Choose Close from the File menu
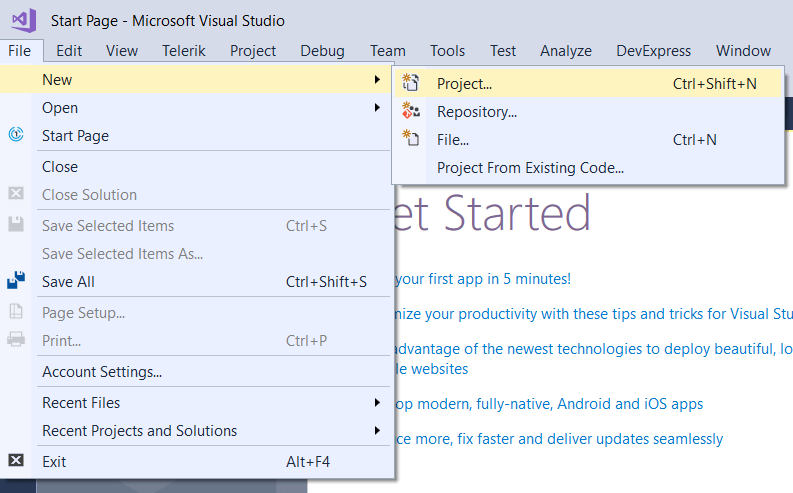The image size is (793, 493). tap(60, 166)
